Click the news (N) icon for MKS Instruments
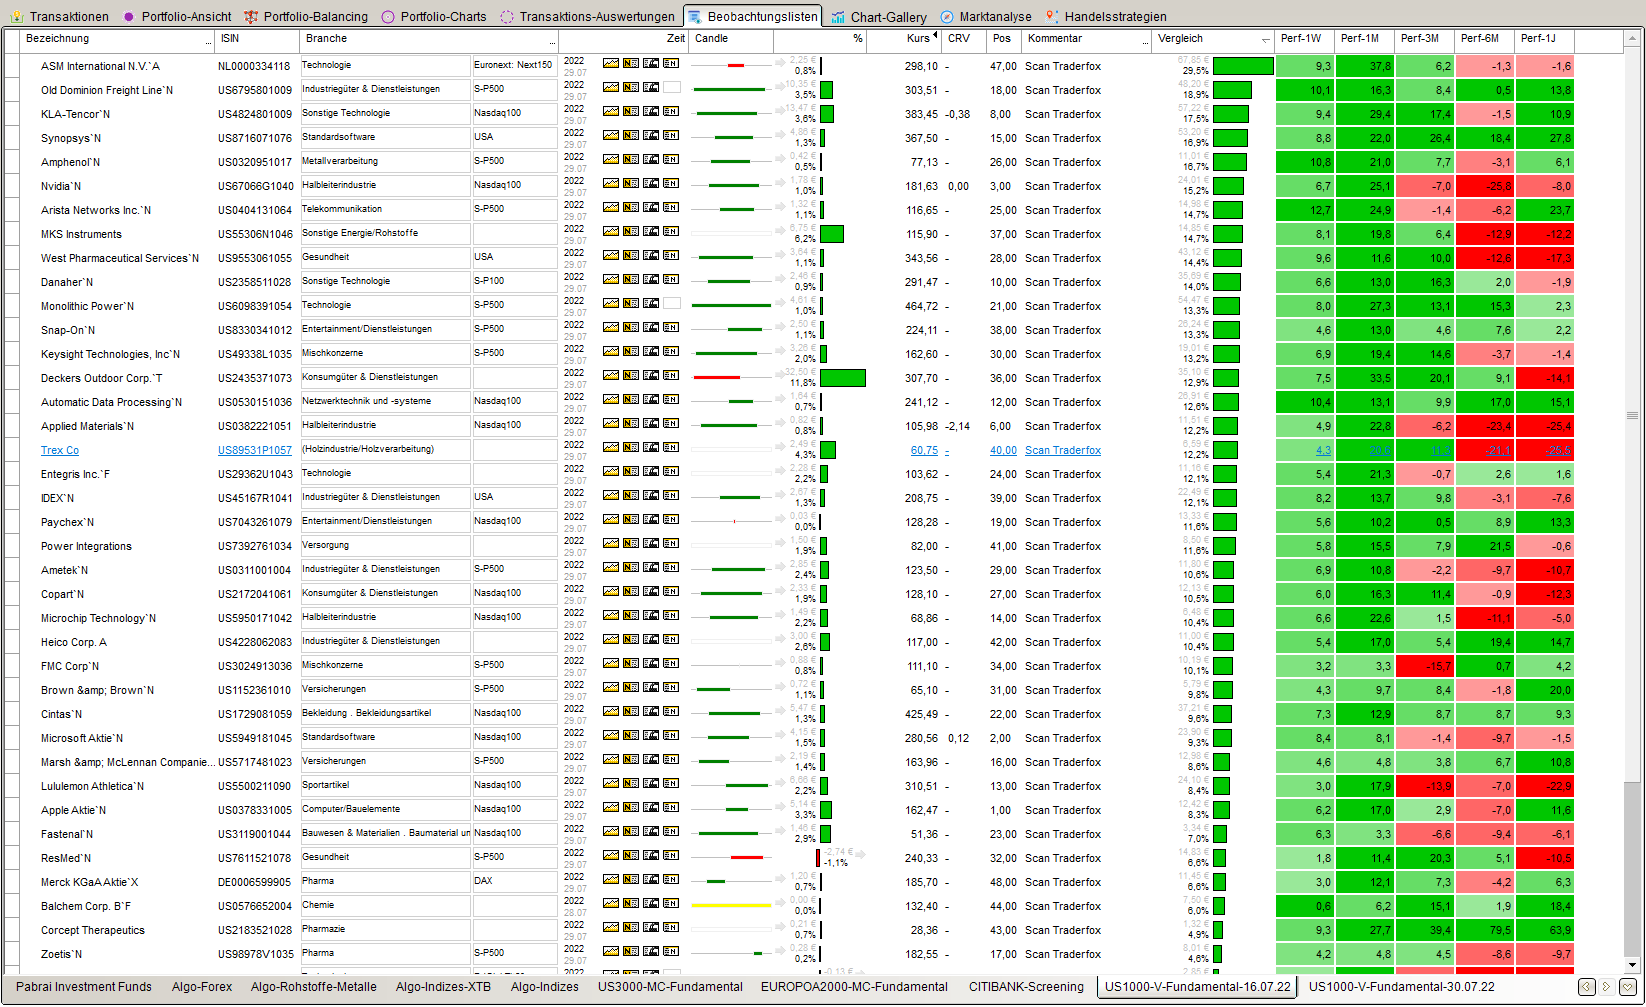The height and width of the screenshot is (1007, 1646). (x=631, y=231)
